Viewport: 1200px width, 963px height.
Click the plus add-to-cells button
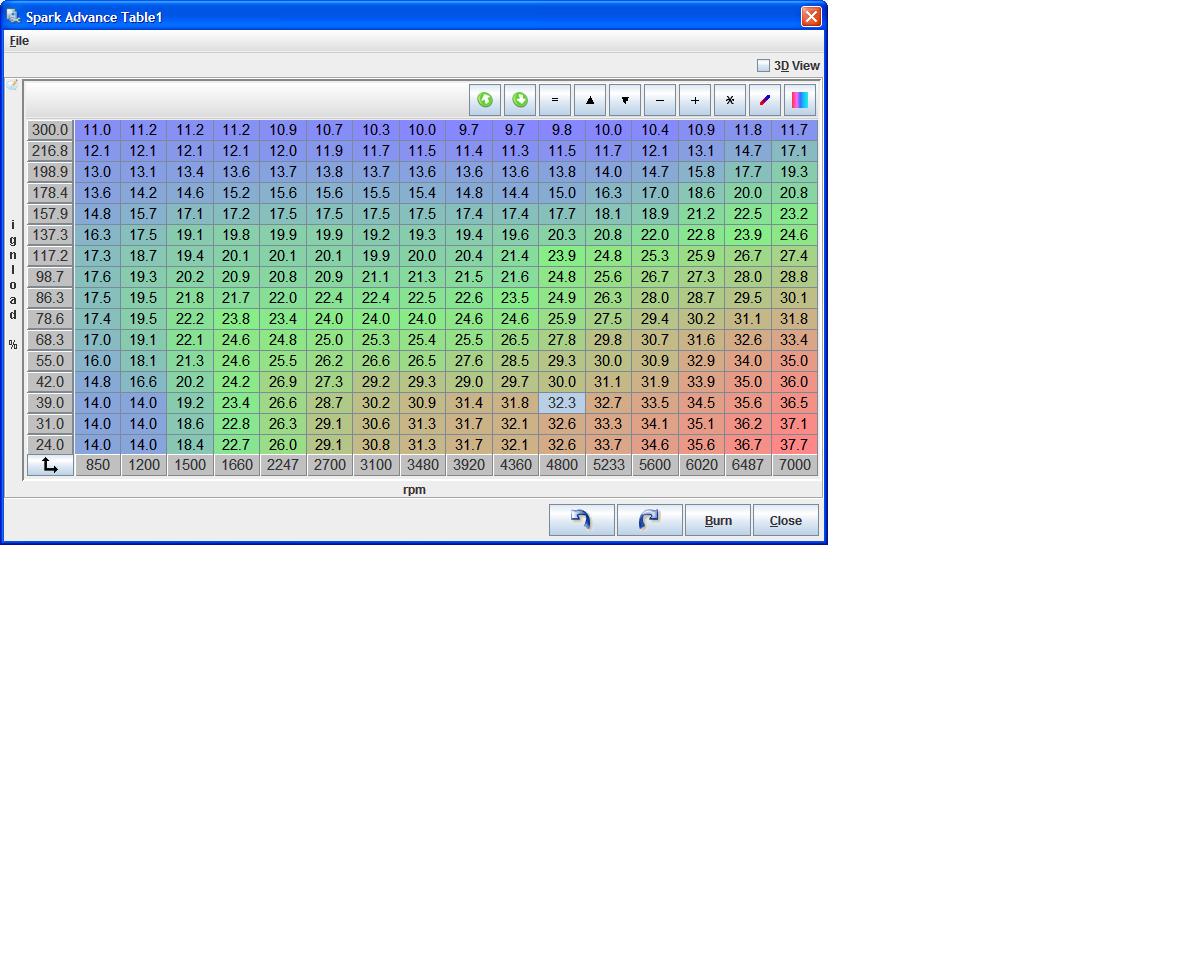[695, 100]
